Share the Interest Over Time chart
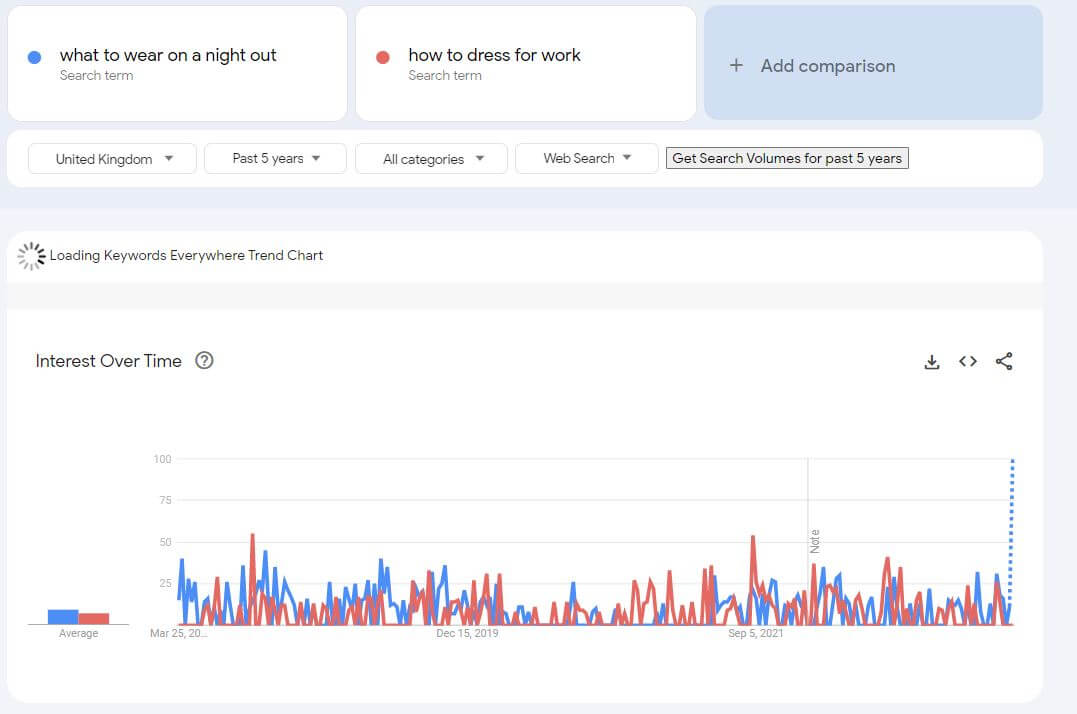Viewport: 1077px width, 714px height. point(1004,361)
